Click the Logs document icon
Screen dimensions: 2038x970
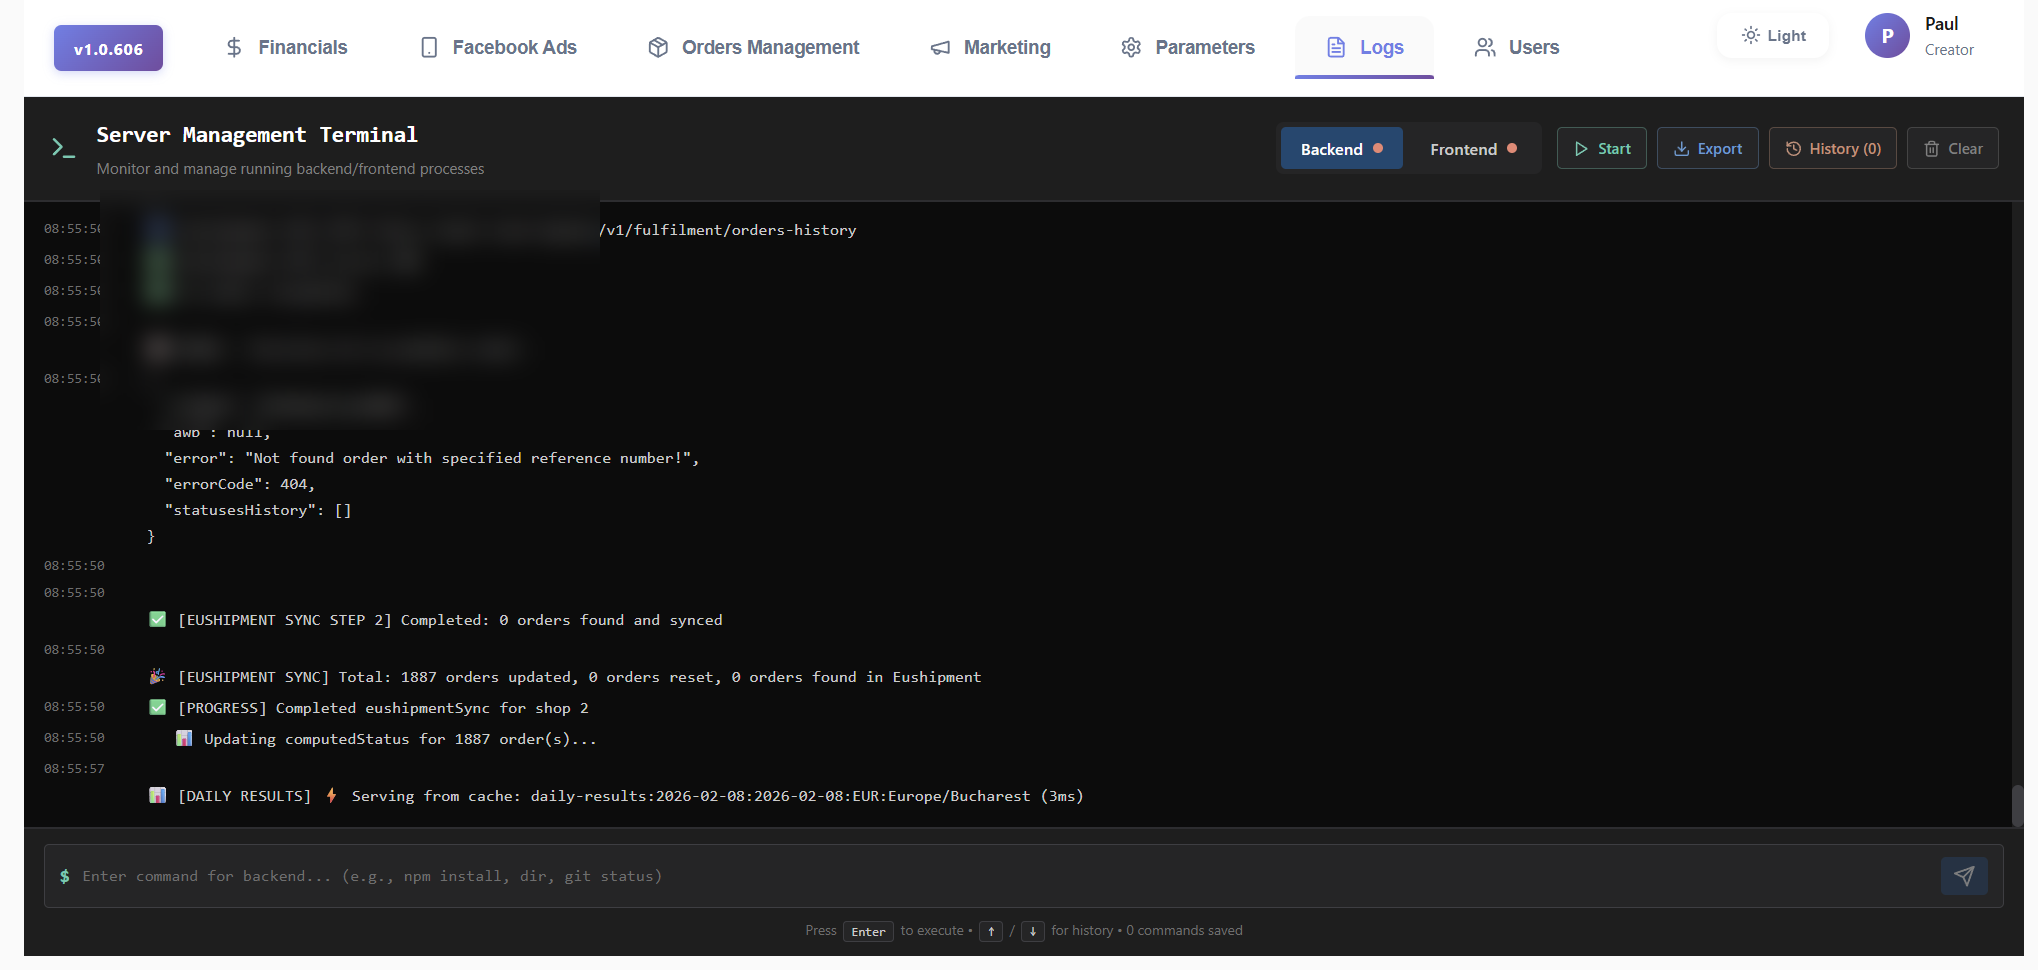tap(1336, 47)
